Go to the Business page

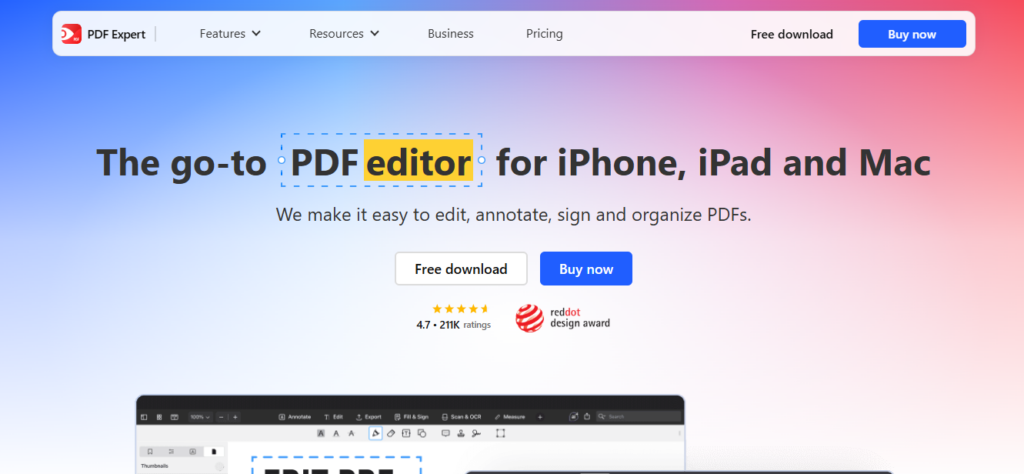[x=451, y=34]
